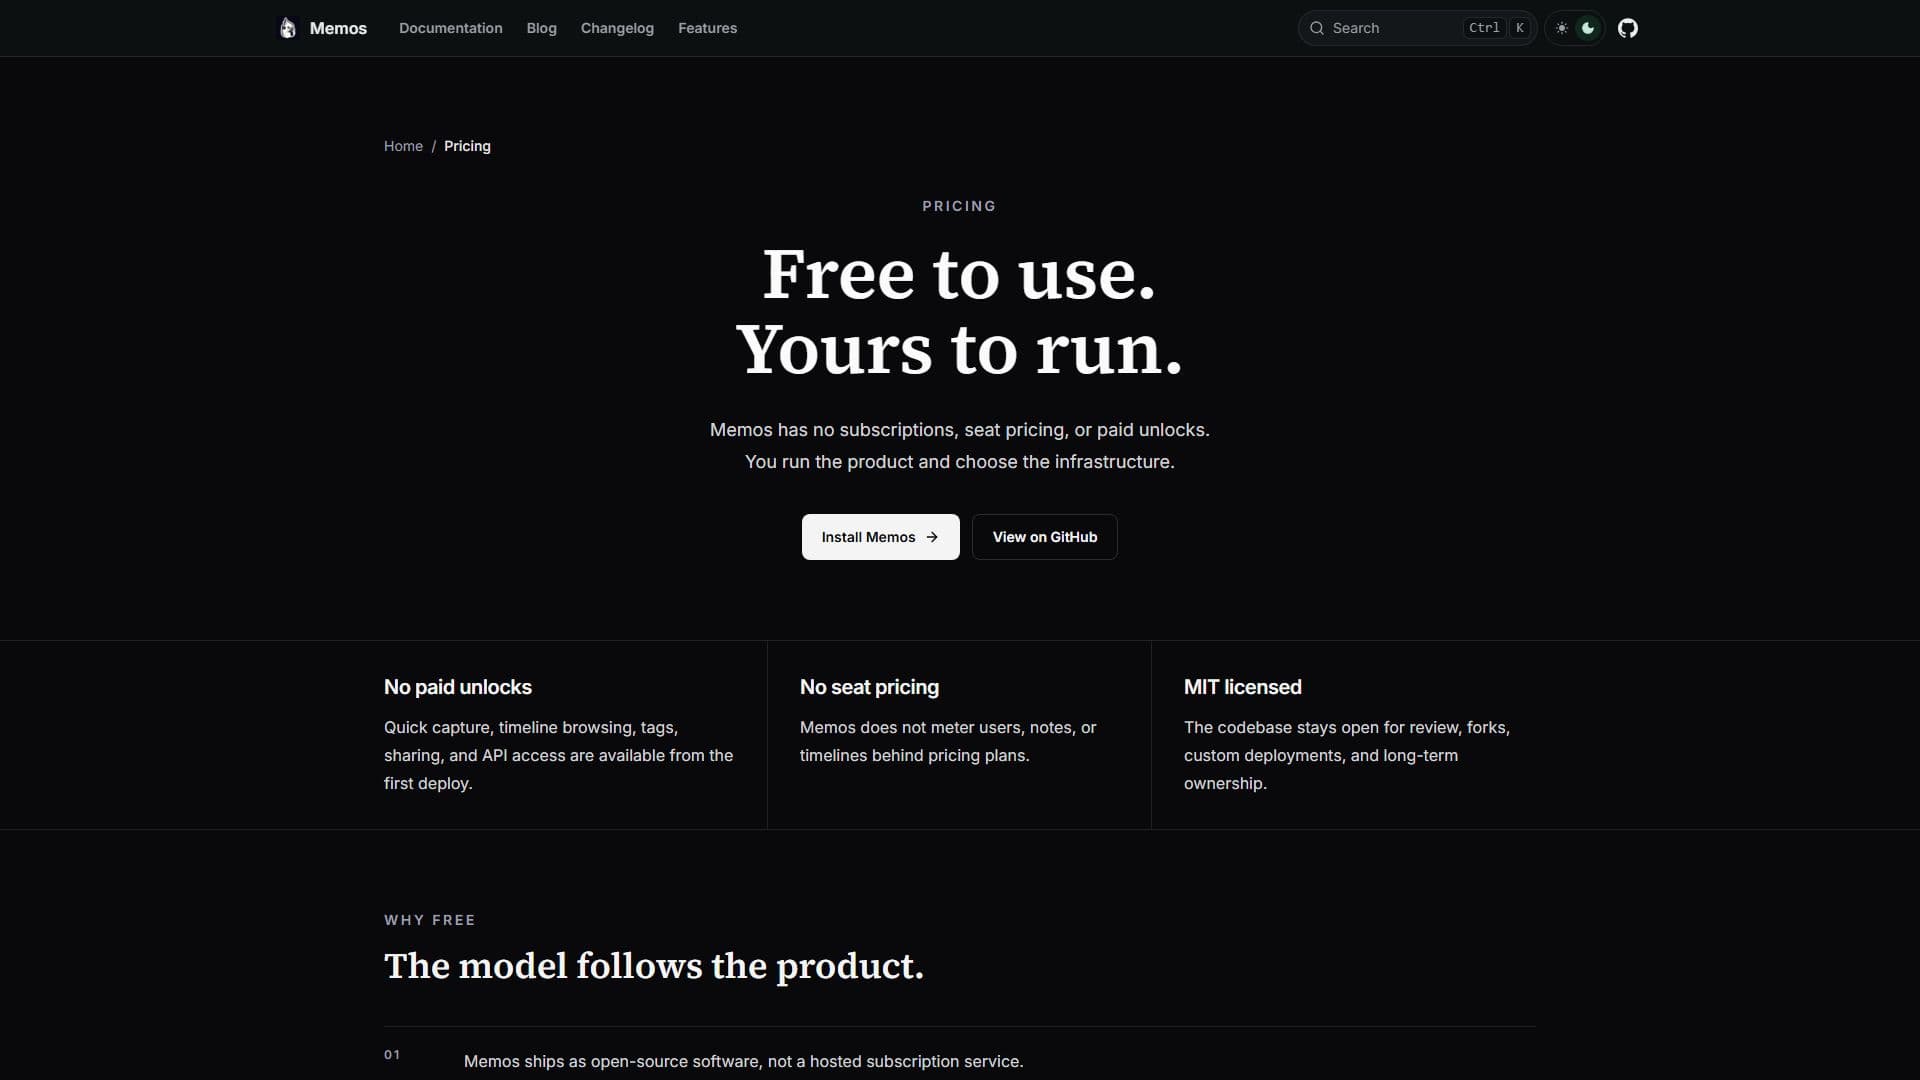Switch to dark theme moon icon
This screenshot has width=1920, height=1080.
point(1588,28)
